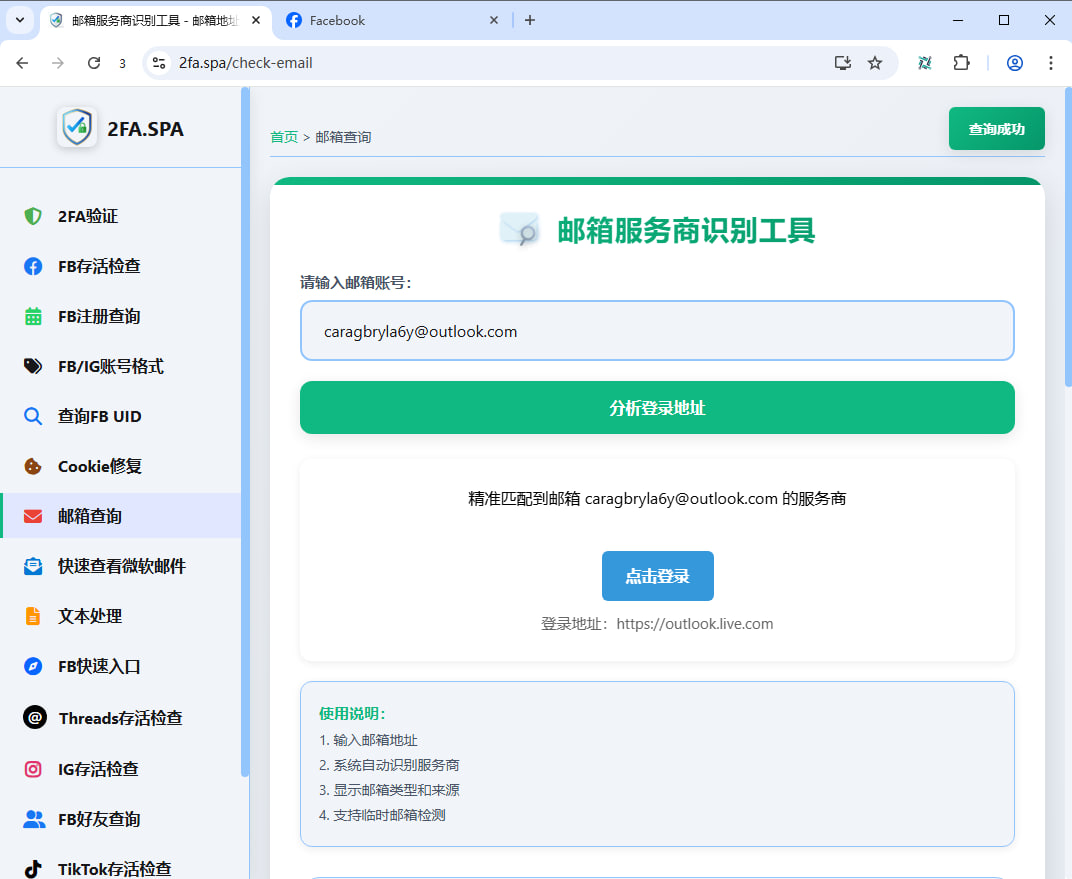Open the Extensions puzzle menu
The height and width of the screenshot is (879, 1072).
961,63
